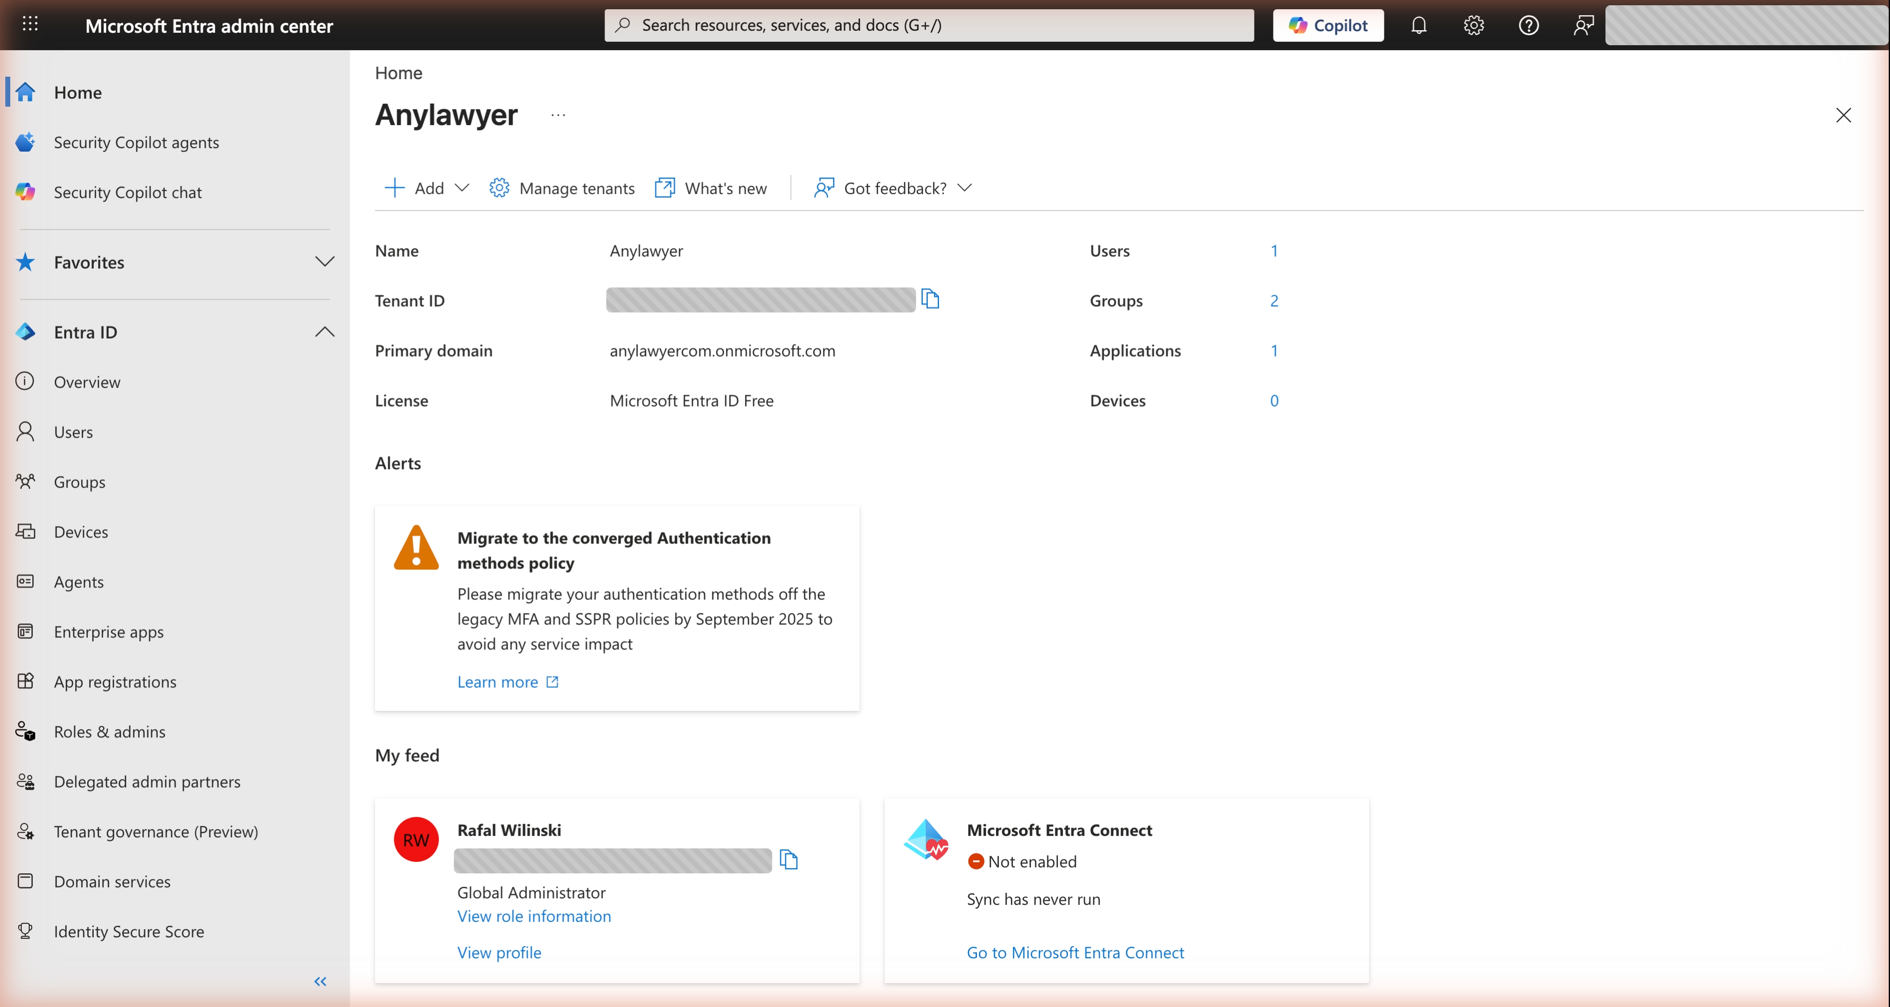Click the Microsoft Entra admin center title

(x=209, y=26)
